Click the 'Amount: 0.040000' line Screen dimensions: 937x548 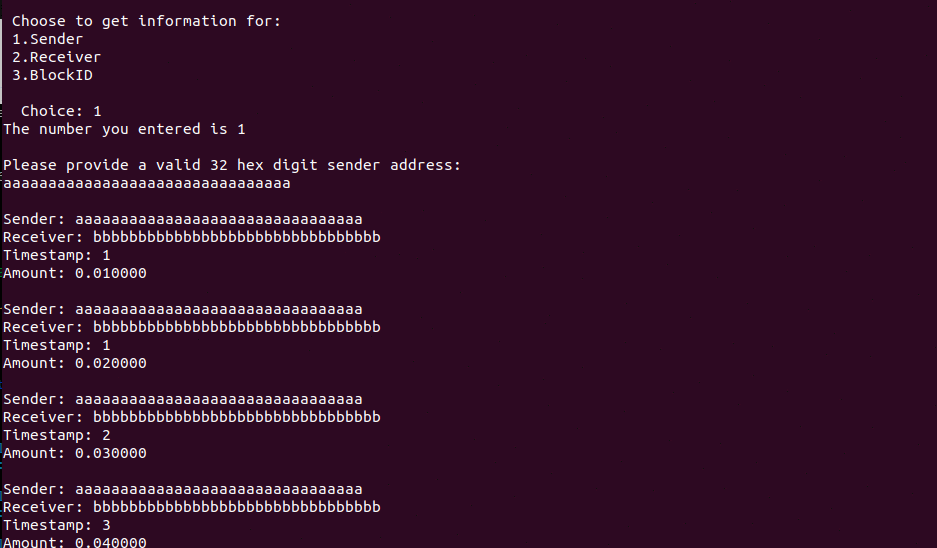point(75,542)
